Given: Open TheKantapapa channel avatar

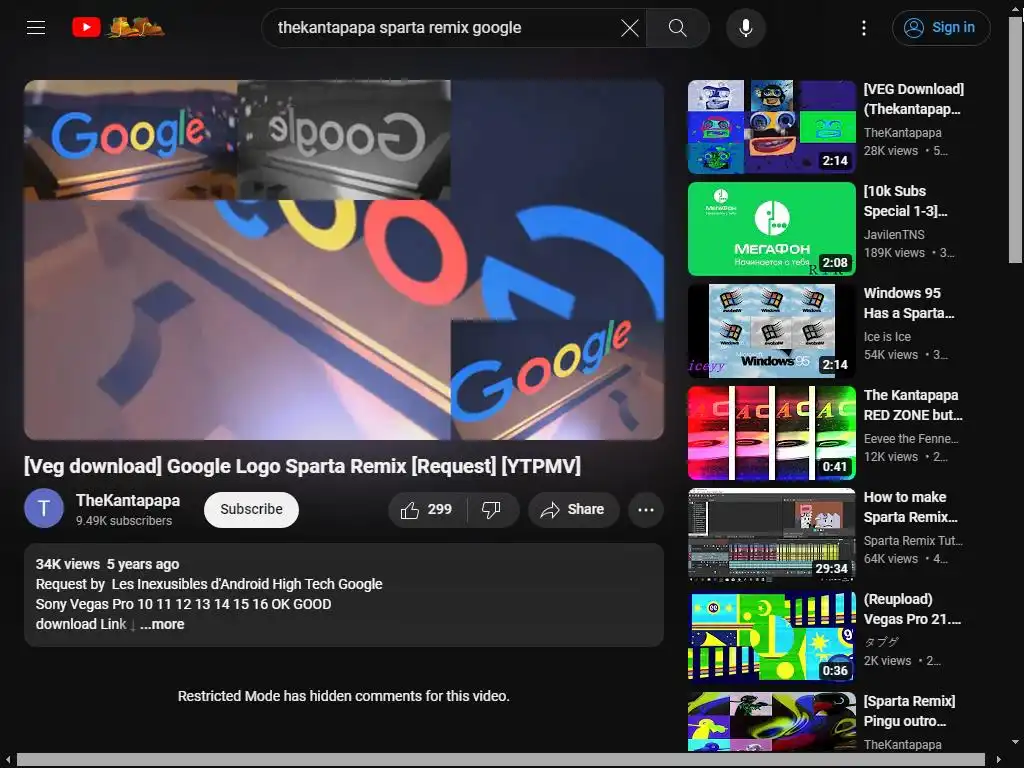Looking at the screenshot, I should (44, 508).
